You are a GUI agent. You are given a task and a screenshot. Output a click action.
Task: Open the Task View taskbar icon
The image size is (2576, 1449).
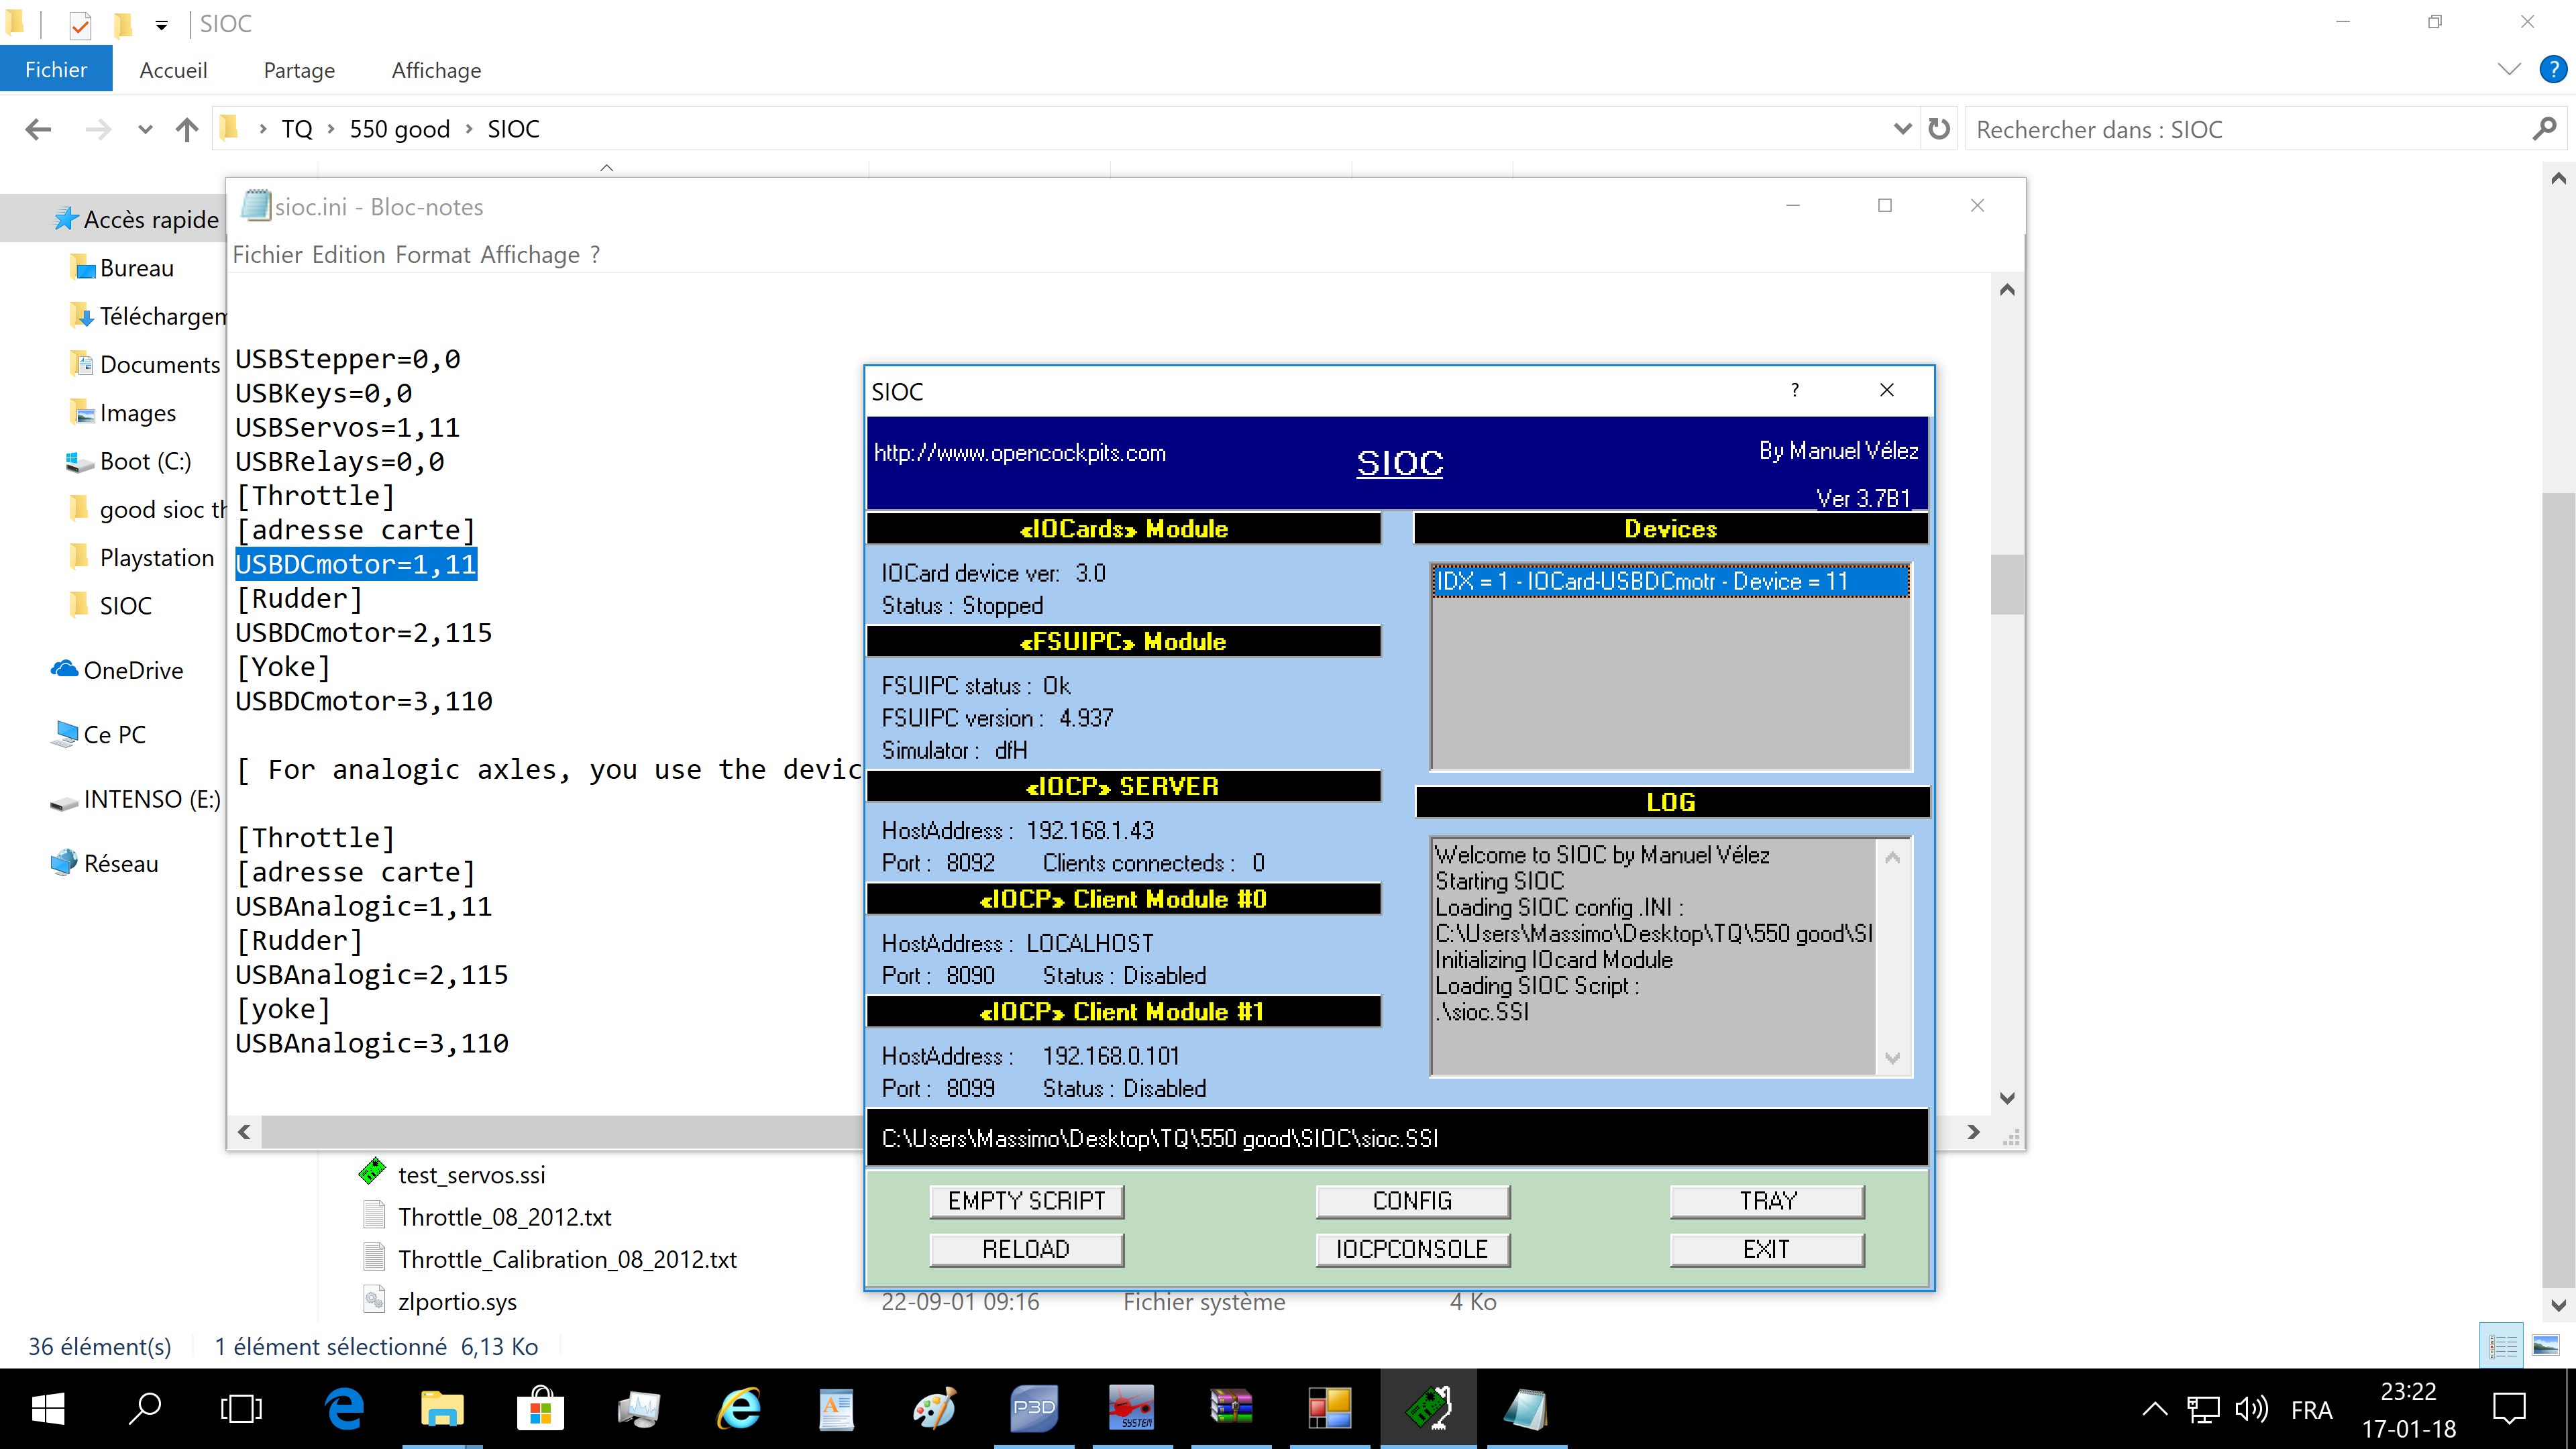(x=241, y=1408)
